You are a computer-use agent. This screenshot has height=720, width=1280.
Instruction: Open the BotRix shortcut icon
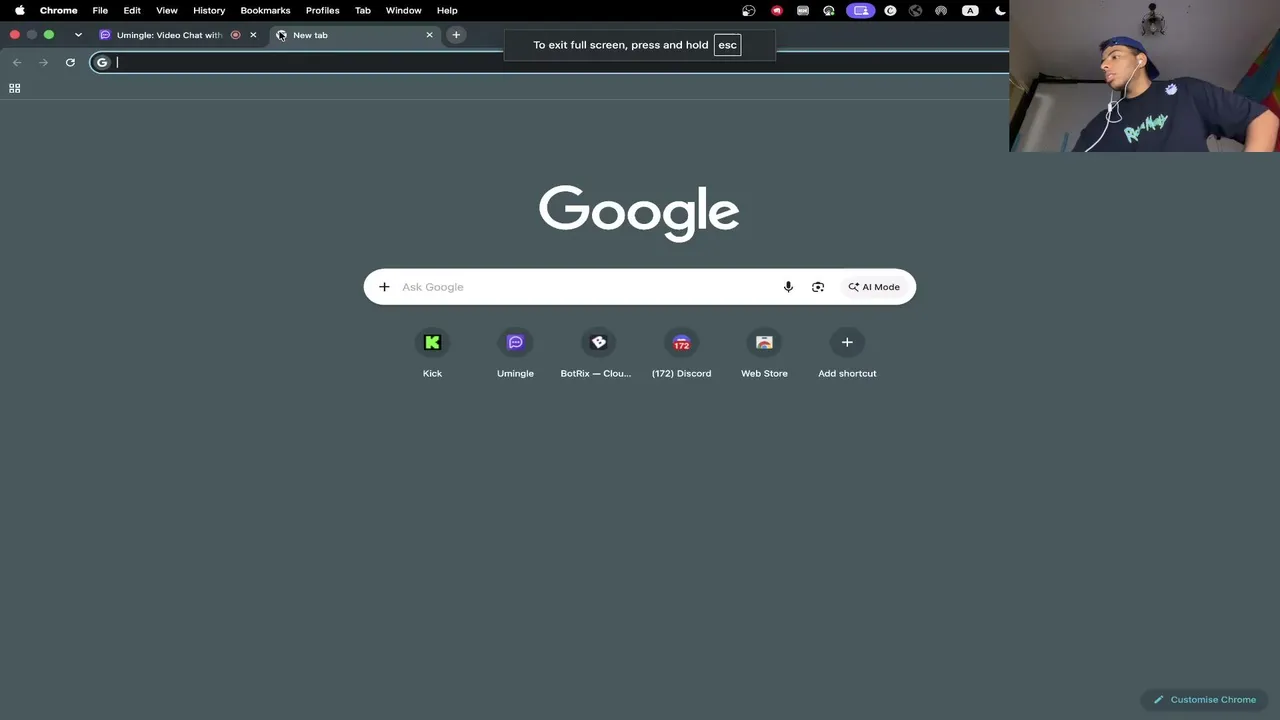(x=598, y=343)
